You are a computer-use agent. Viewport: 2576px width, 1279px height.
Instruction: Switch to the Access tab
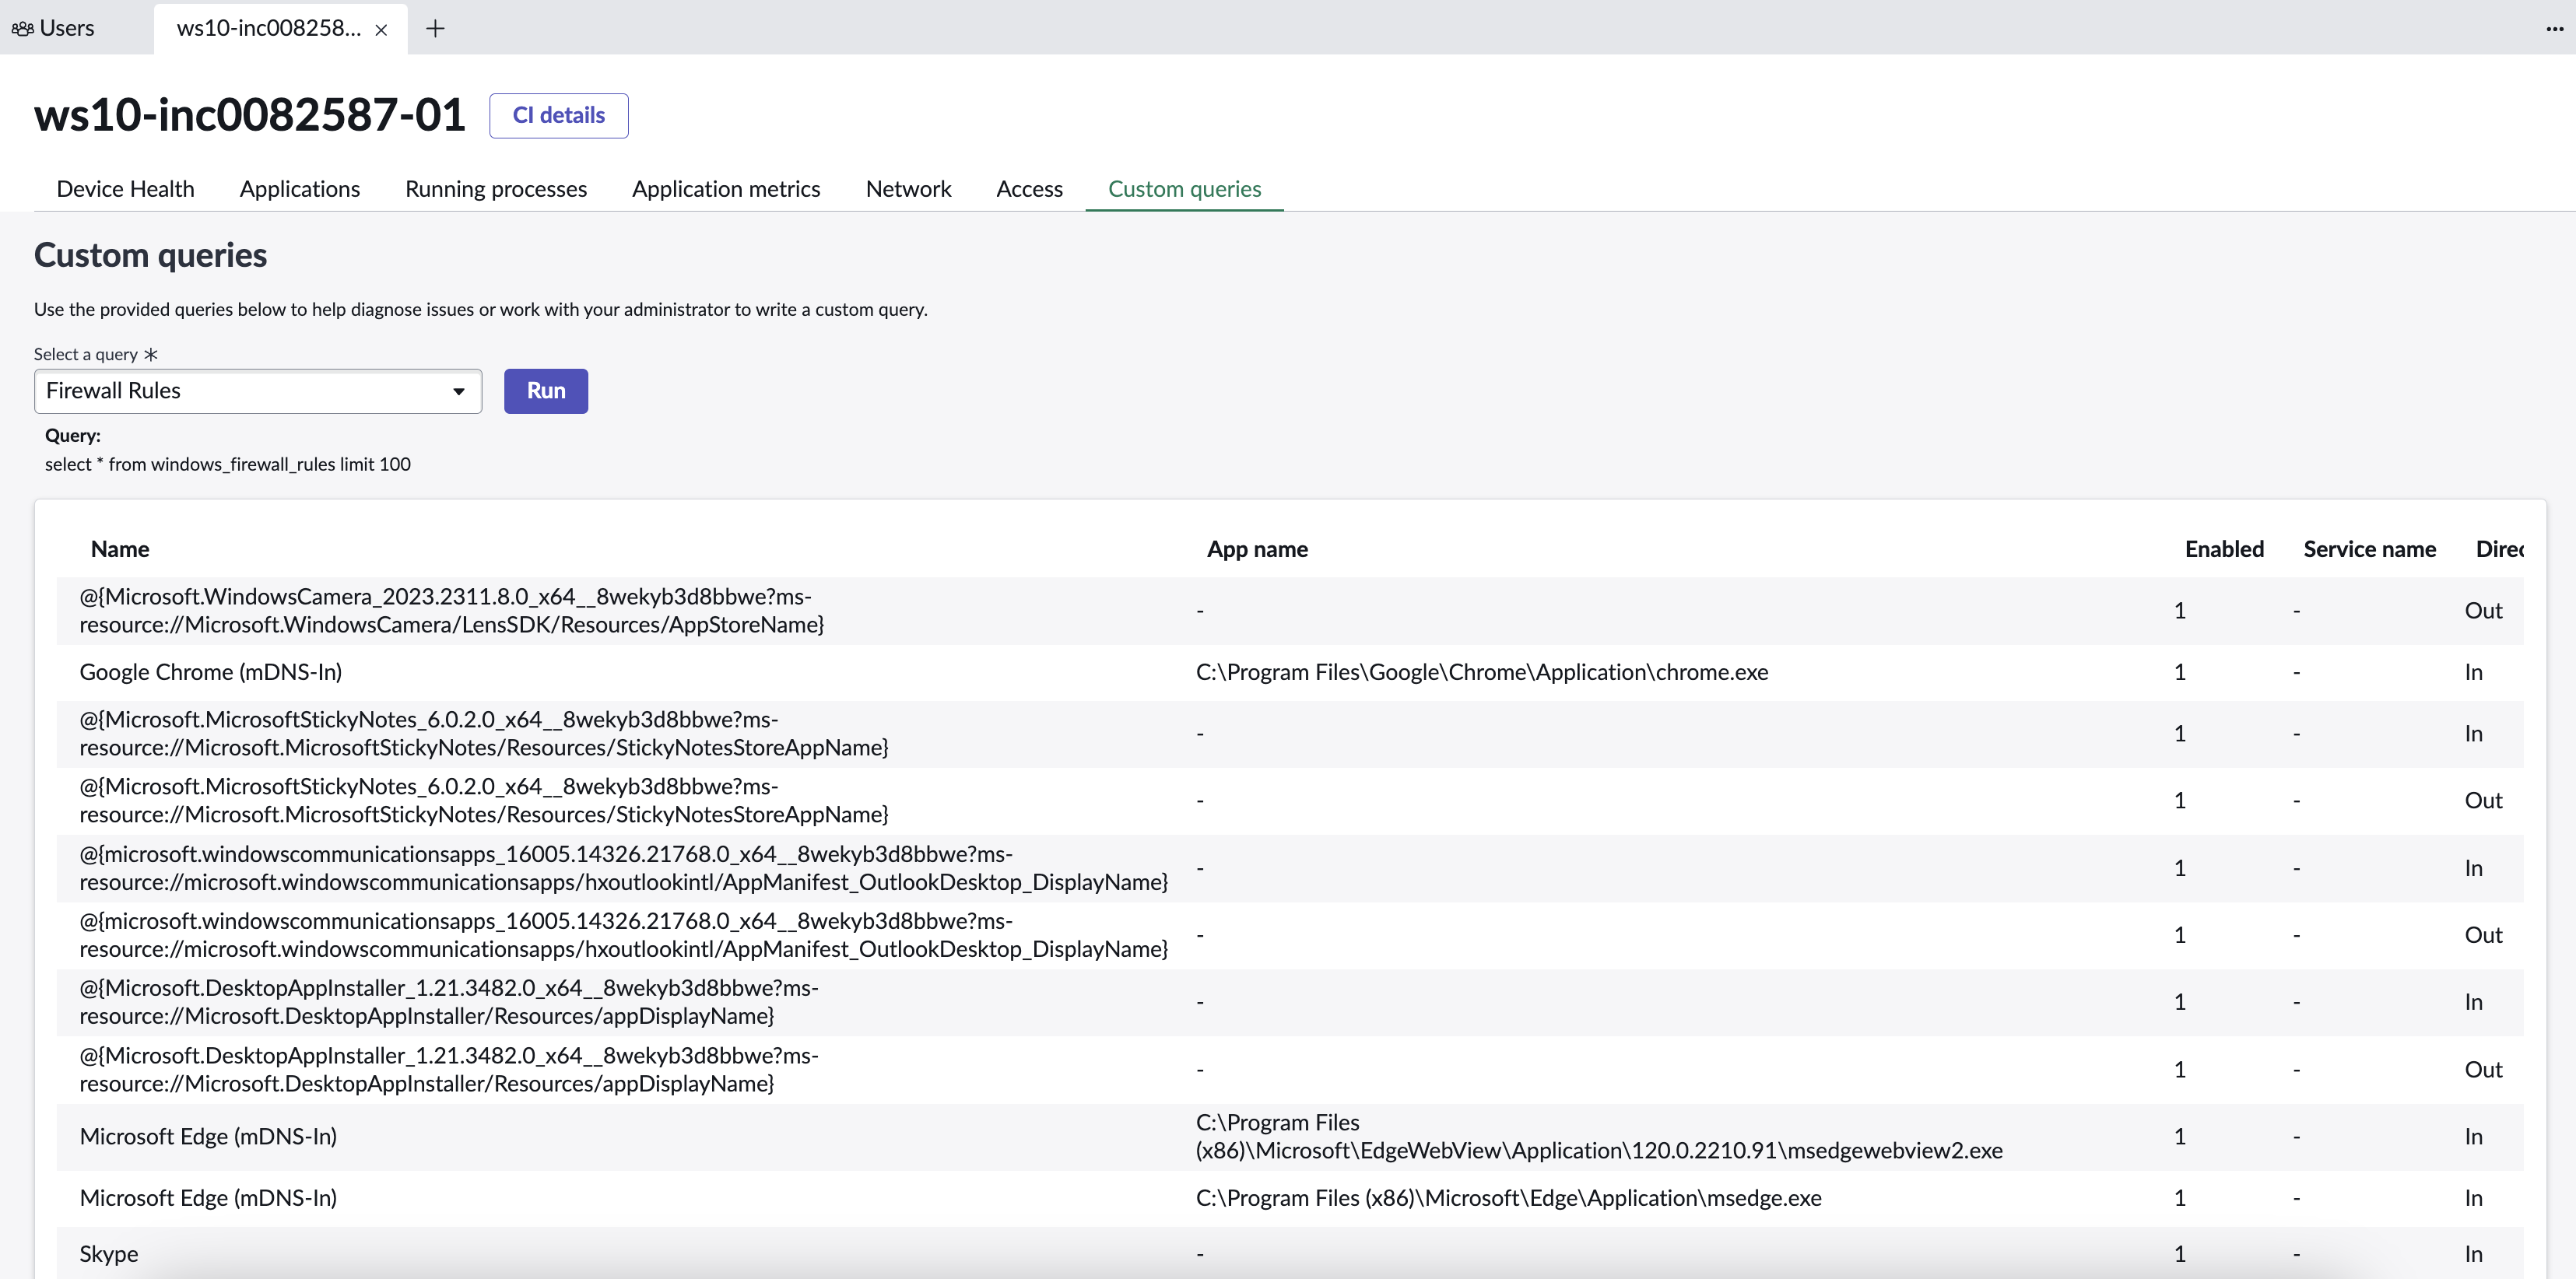coord(1029,189)
